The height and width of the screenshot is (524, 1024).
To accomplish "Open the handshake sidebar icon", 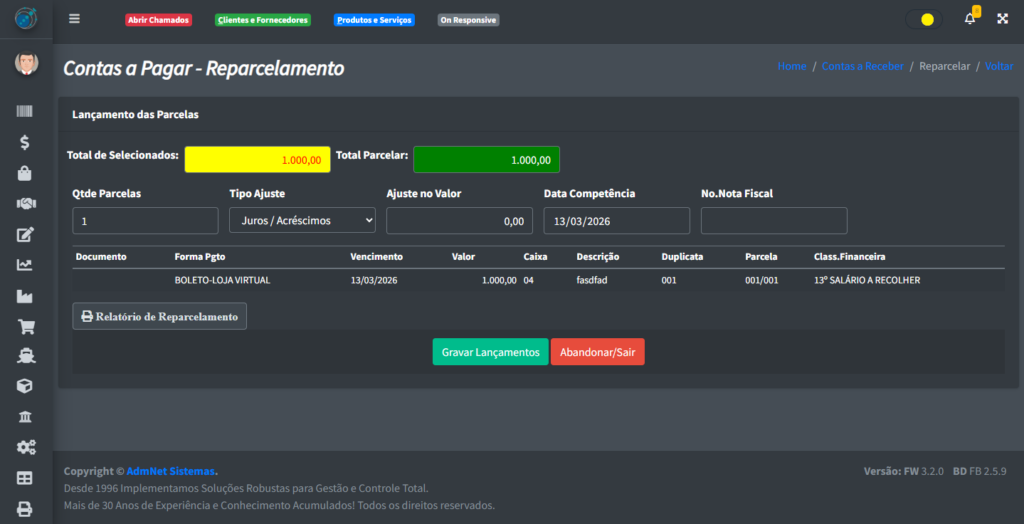I will click(x=25, y=204).
